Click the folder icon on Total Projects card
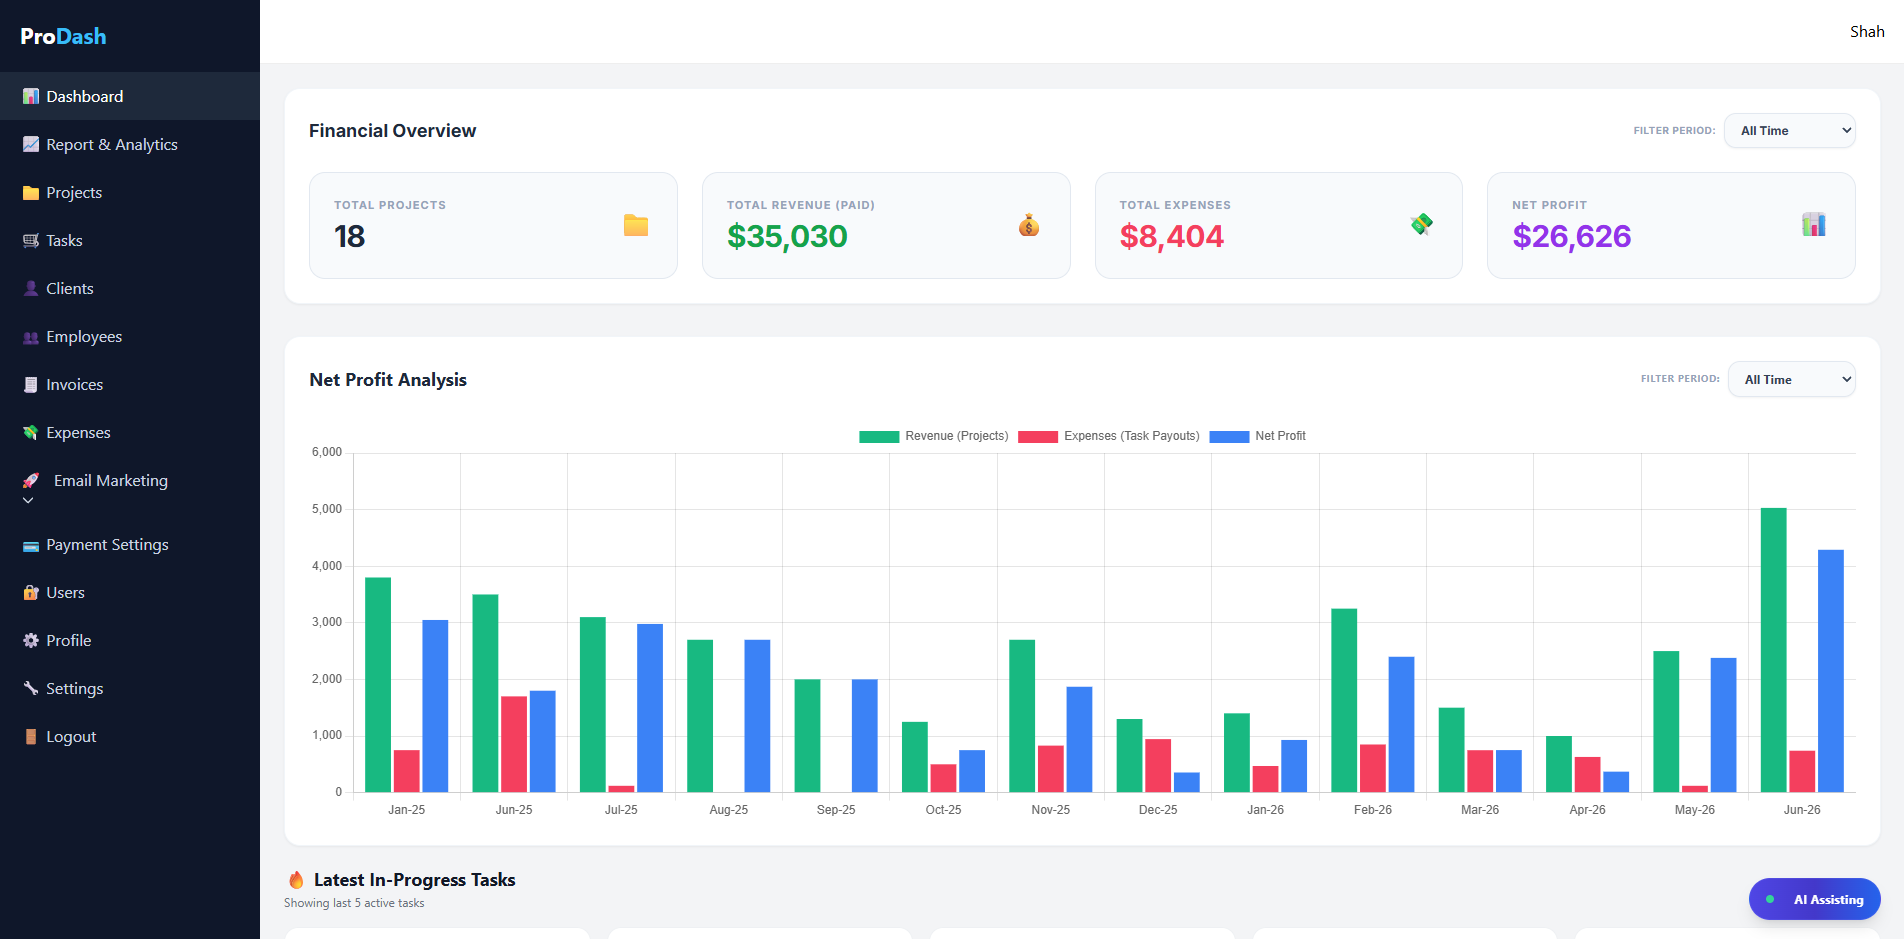 pyautogui.click(x=636, y=225)
